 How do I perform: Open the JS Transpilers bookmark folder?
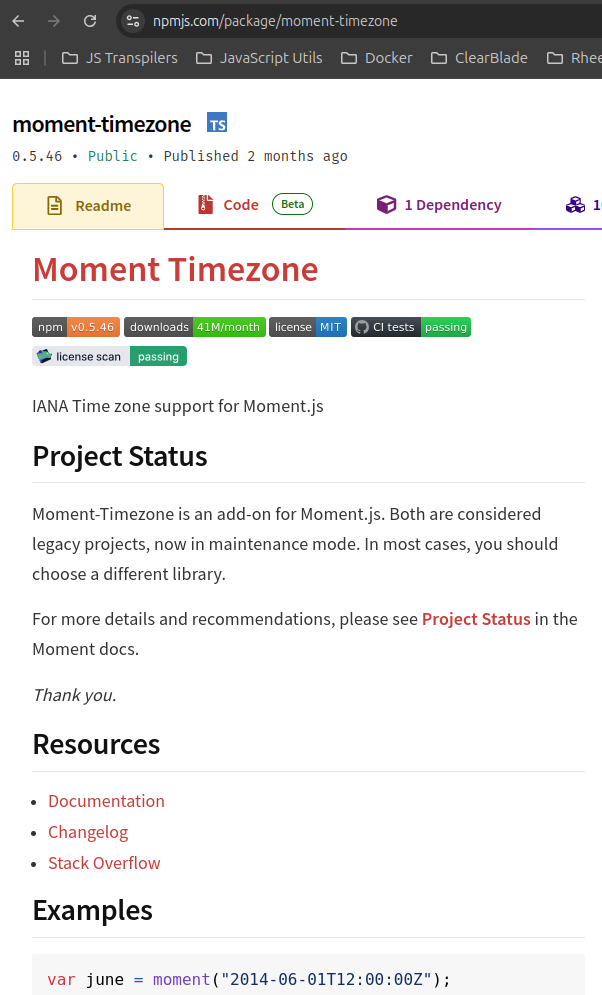click(120, 58)
